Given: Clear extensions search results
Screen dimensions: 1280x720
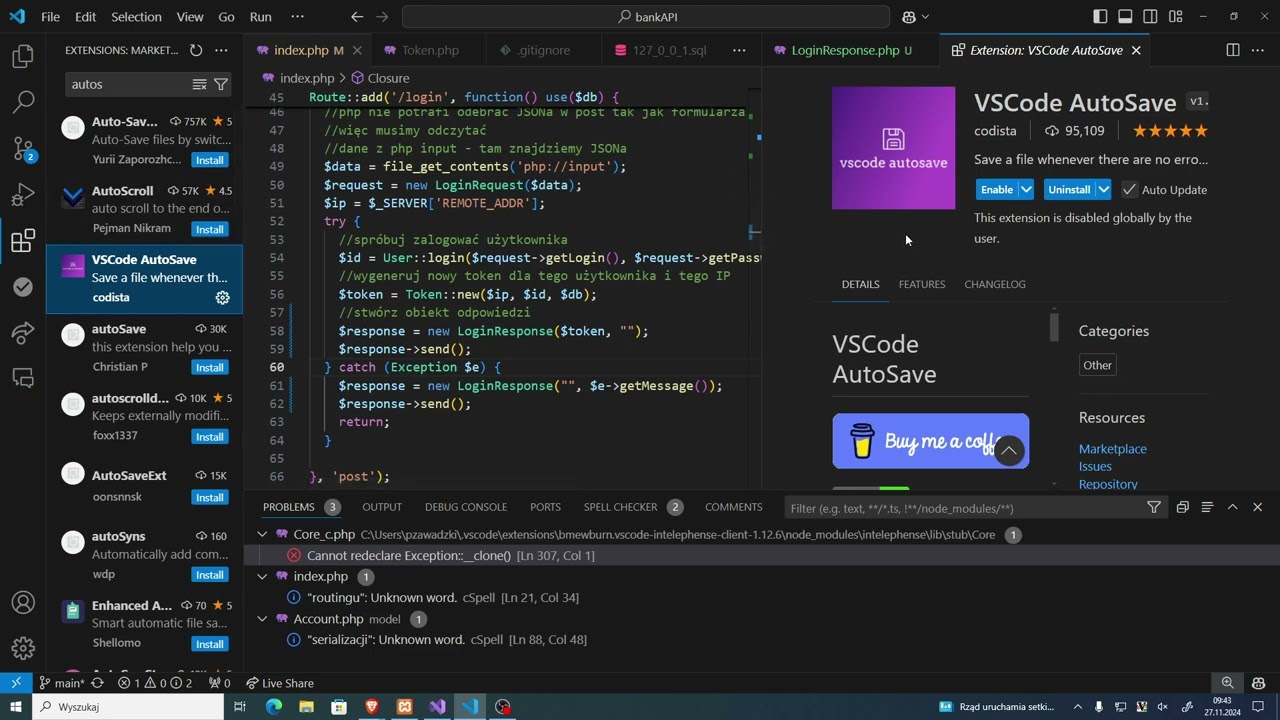Looking at the screenshot, I should [x=199, y=84].
